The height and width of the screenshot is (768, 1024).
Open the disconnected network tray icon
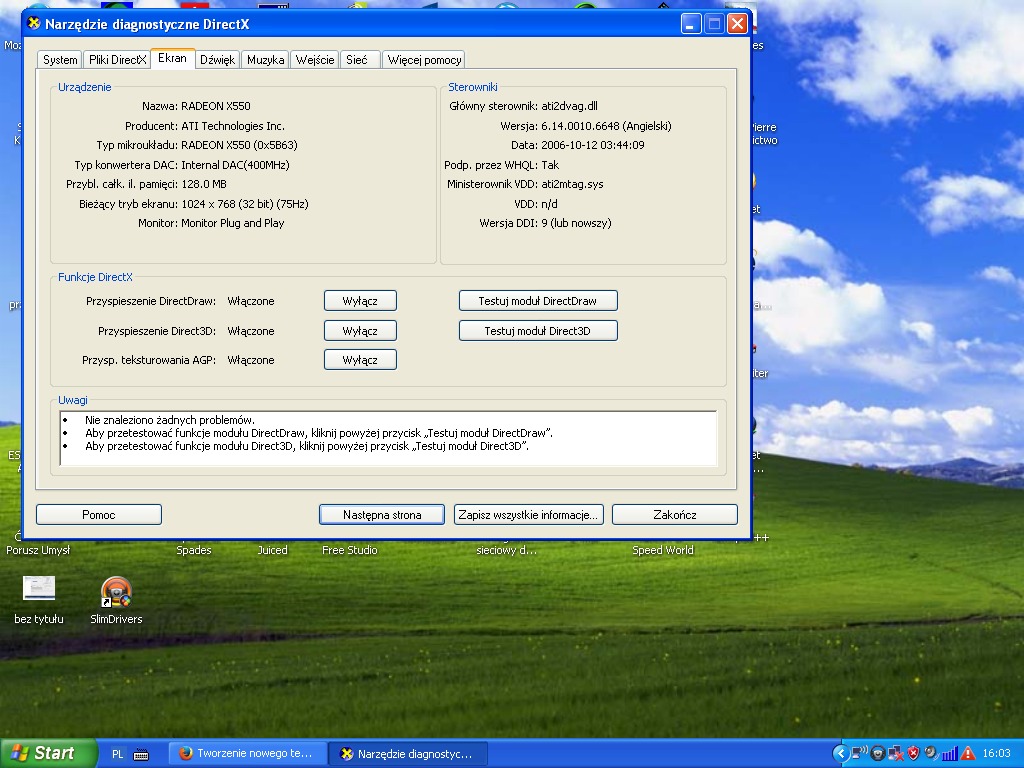(x=896, y=754)
